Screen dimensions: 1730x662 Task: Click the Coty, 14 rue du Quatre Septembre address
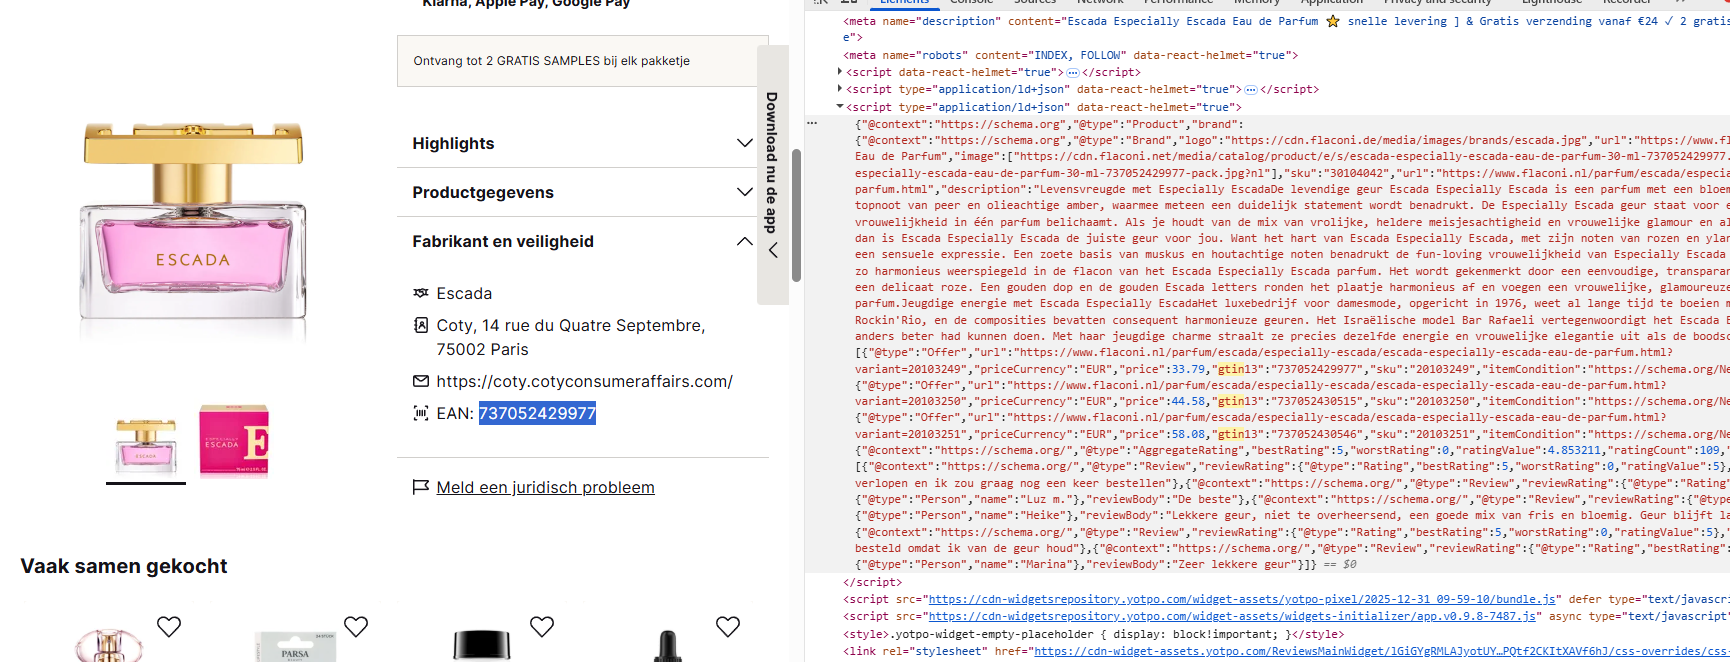[x=570, y=337]
